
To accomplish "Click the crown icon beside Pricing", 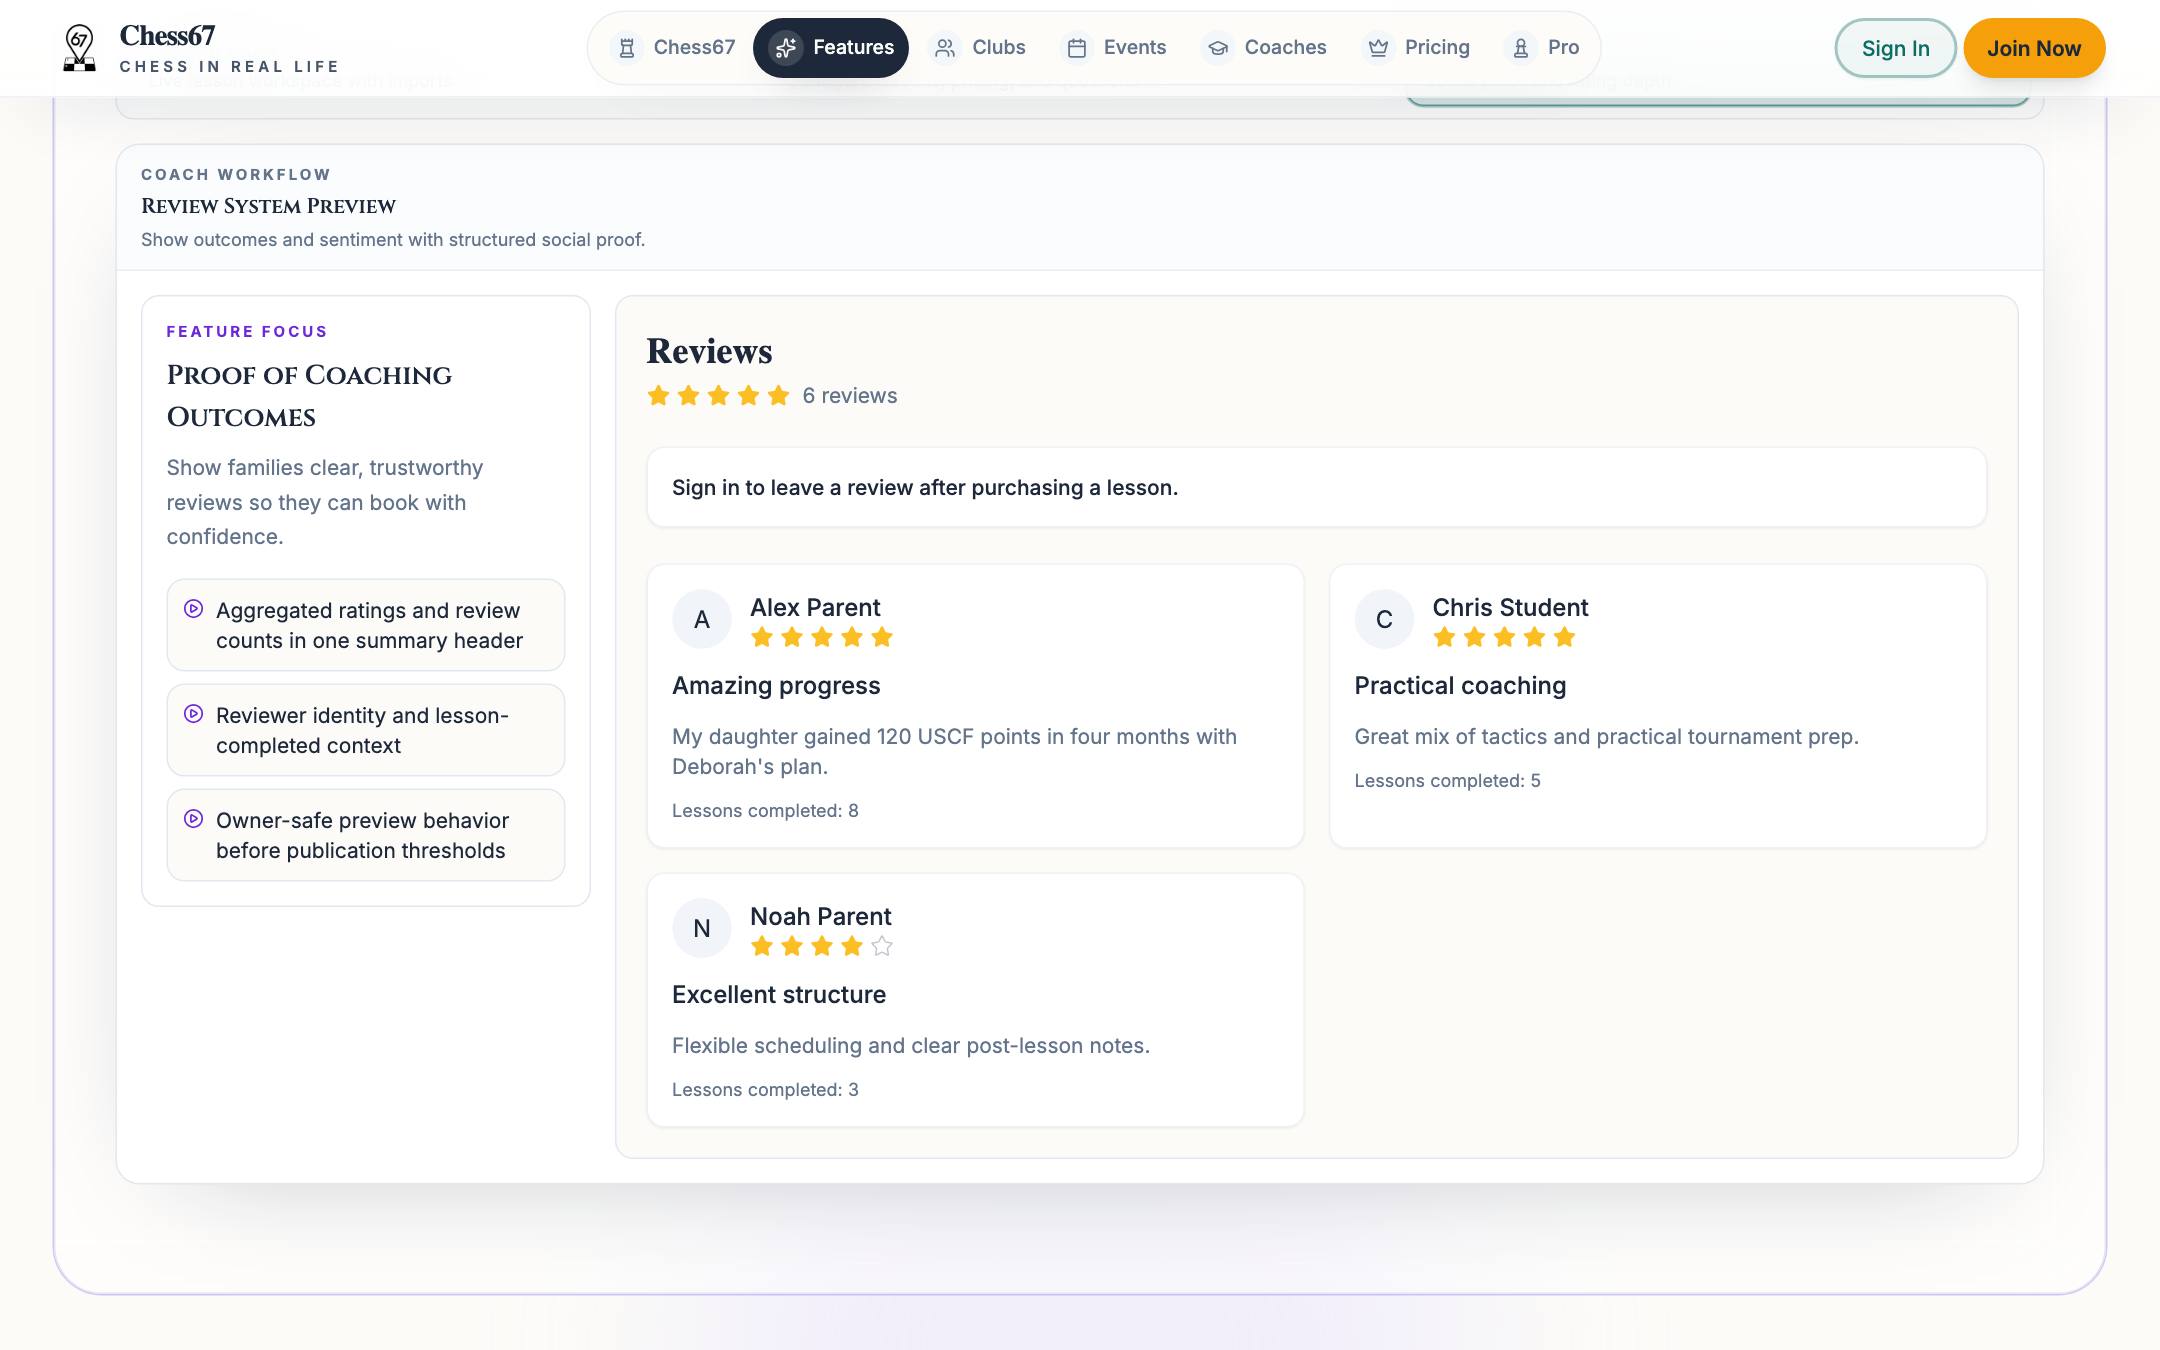I will point(1378,48).
